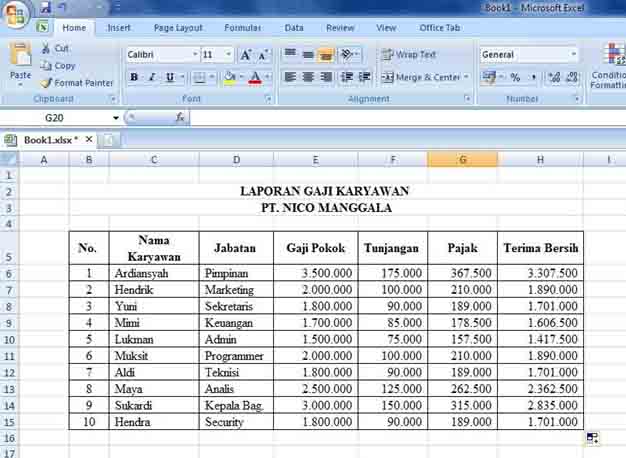Apply Accounting Number Format icon
The width and height of the screenshot is (626, 458).
488,77
